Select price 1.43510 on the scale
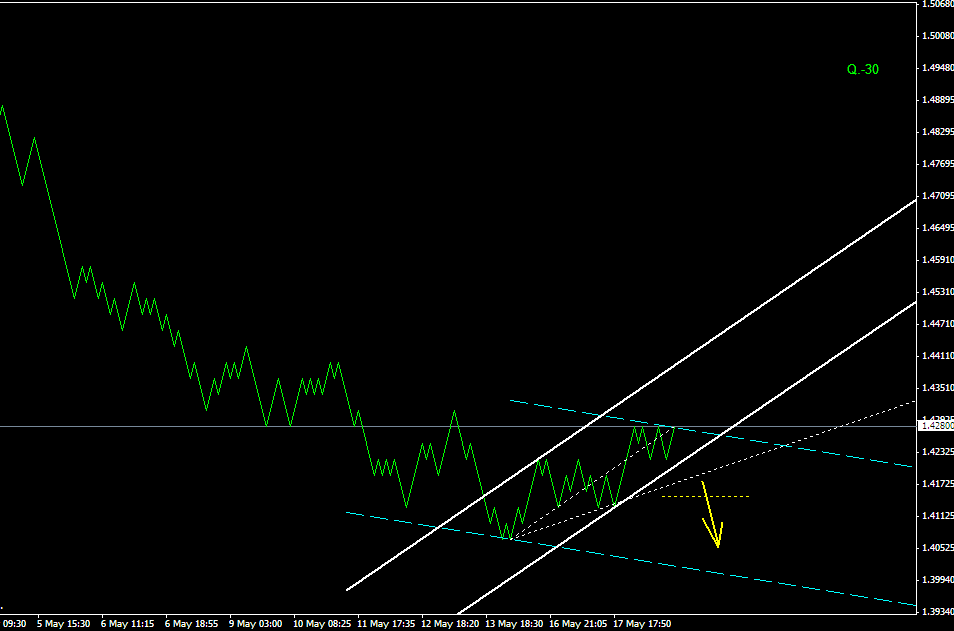Image resolution: width=954 pixels, height=631 pixels. [x=938, y=388]
